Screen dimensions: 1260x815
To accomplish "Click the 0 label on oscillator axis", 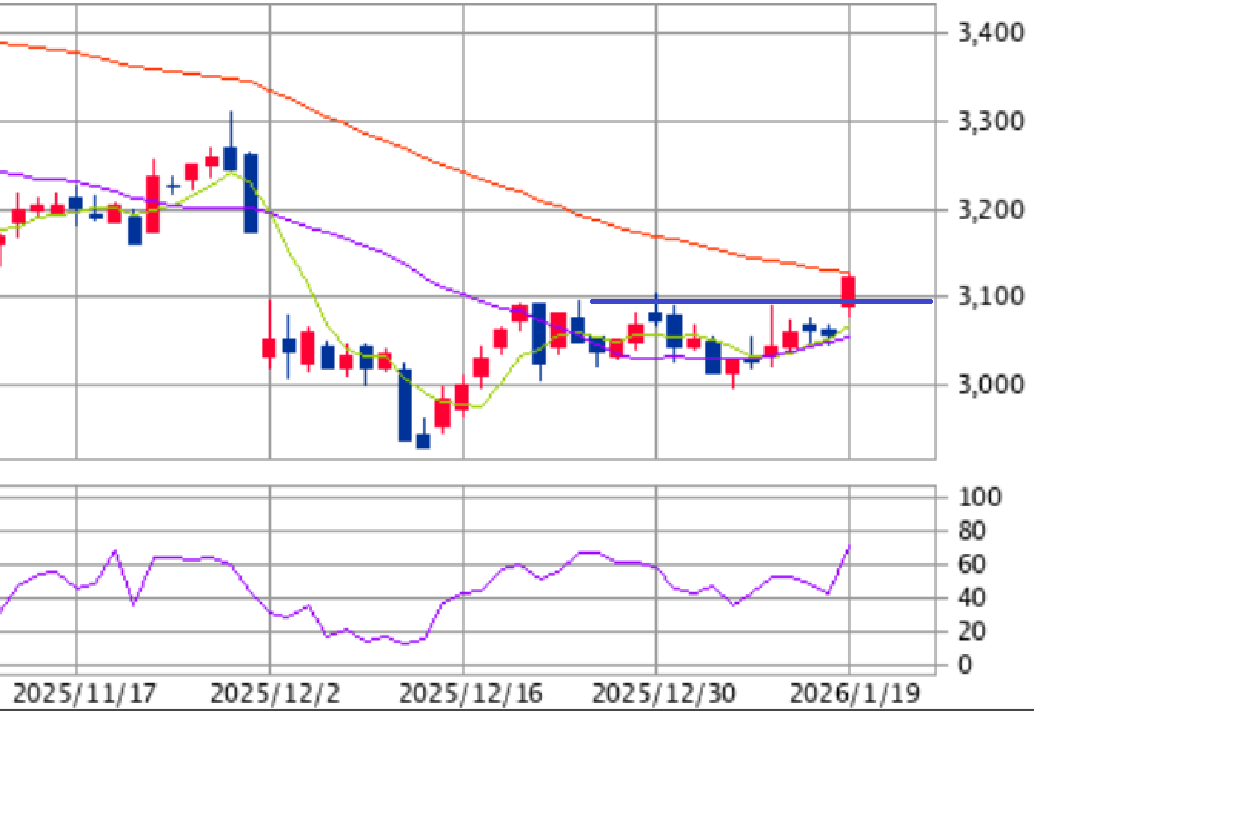I will 966,665.
